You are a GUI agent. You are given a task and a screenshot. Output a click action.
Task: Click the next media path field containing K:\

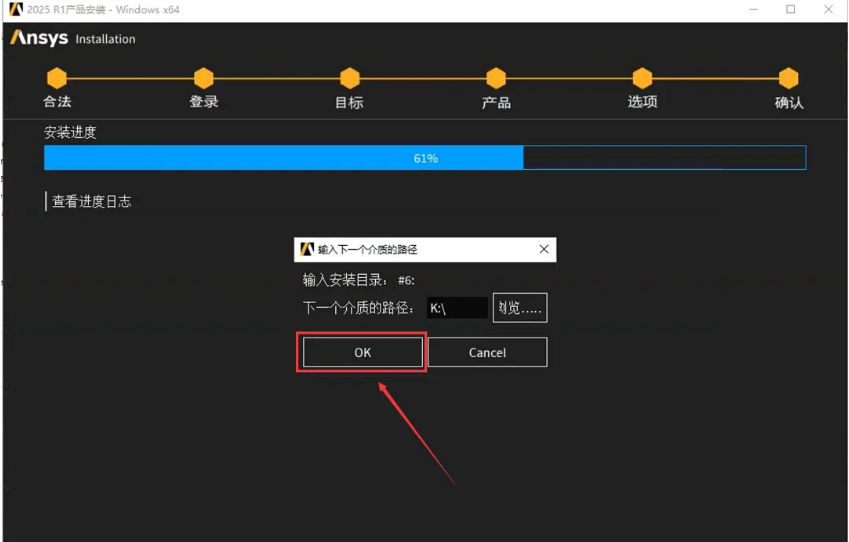pyautogui.click(x=457, y=308)
